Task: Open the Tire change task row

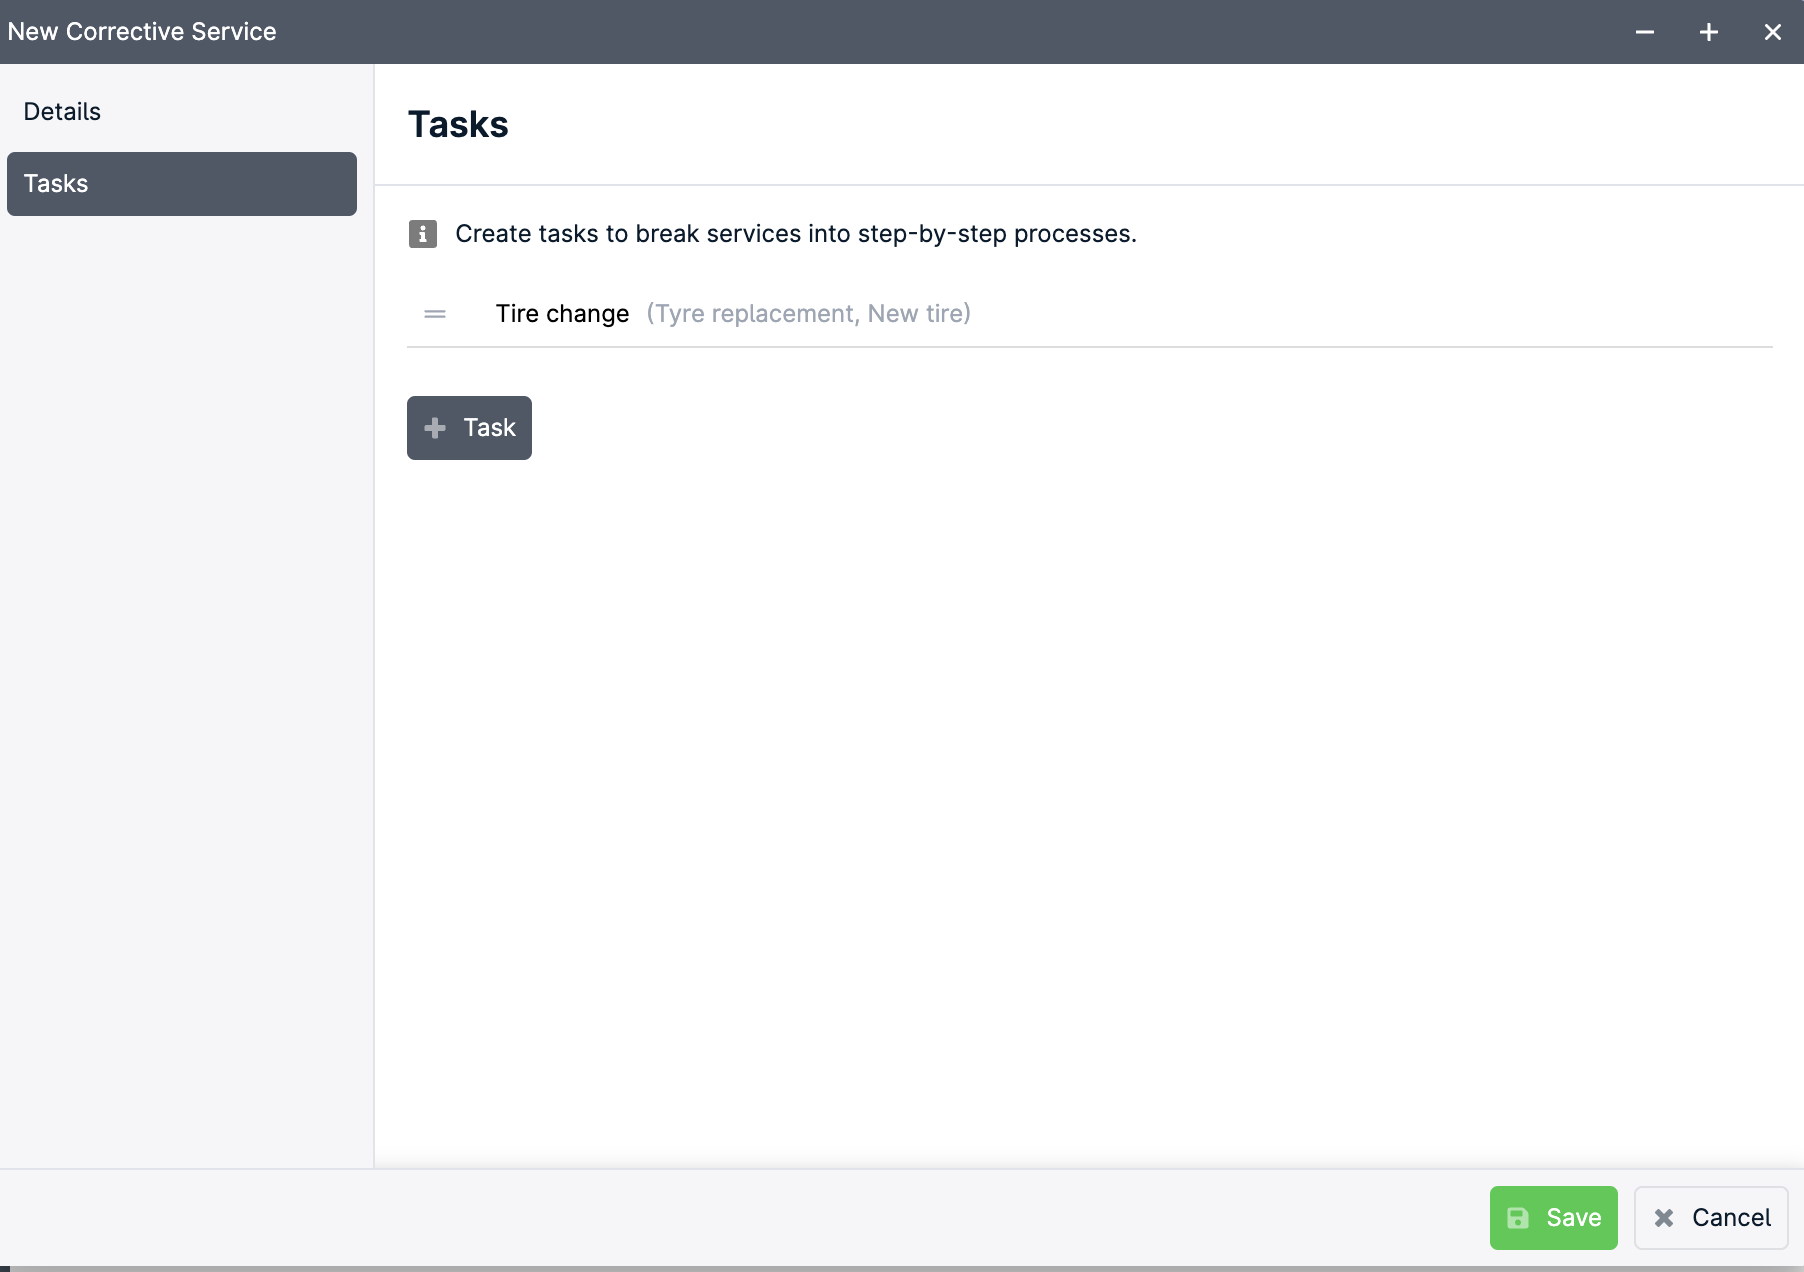Action: pyautogui.click(x=1090, y=314)
